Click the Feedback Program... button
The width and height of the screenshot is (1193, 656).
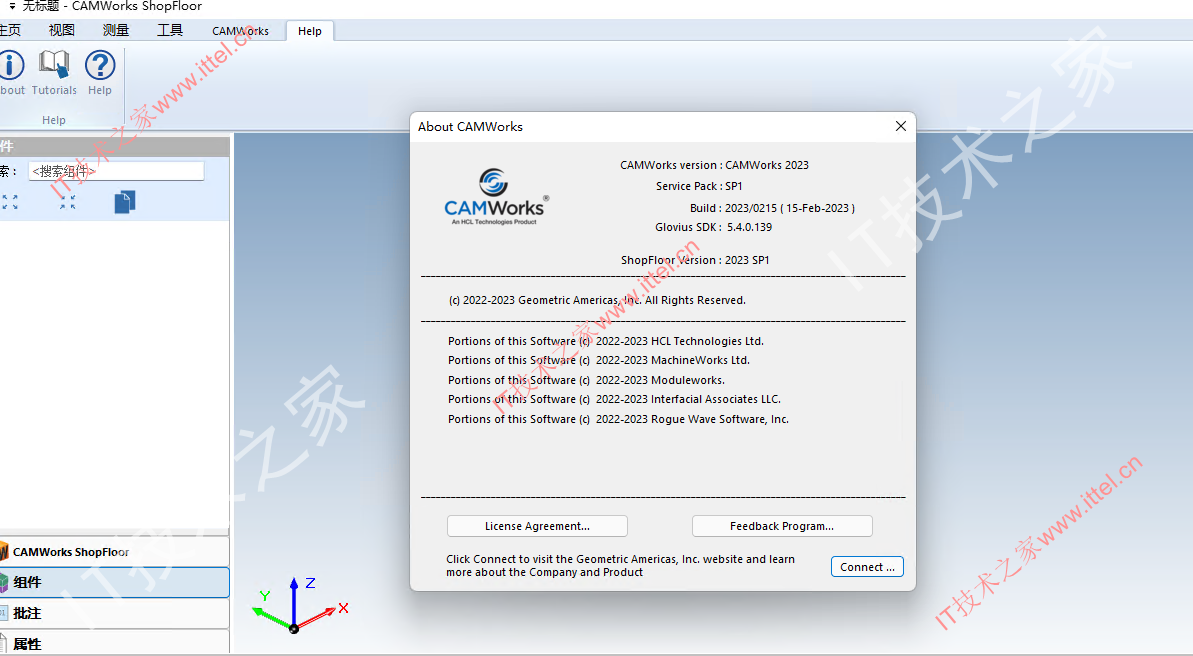(782, 526)
